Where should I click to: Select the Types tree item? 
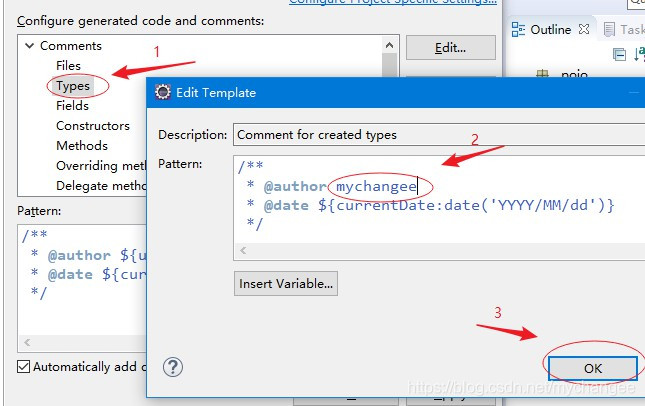[x=73, y=86]
